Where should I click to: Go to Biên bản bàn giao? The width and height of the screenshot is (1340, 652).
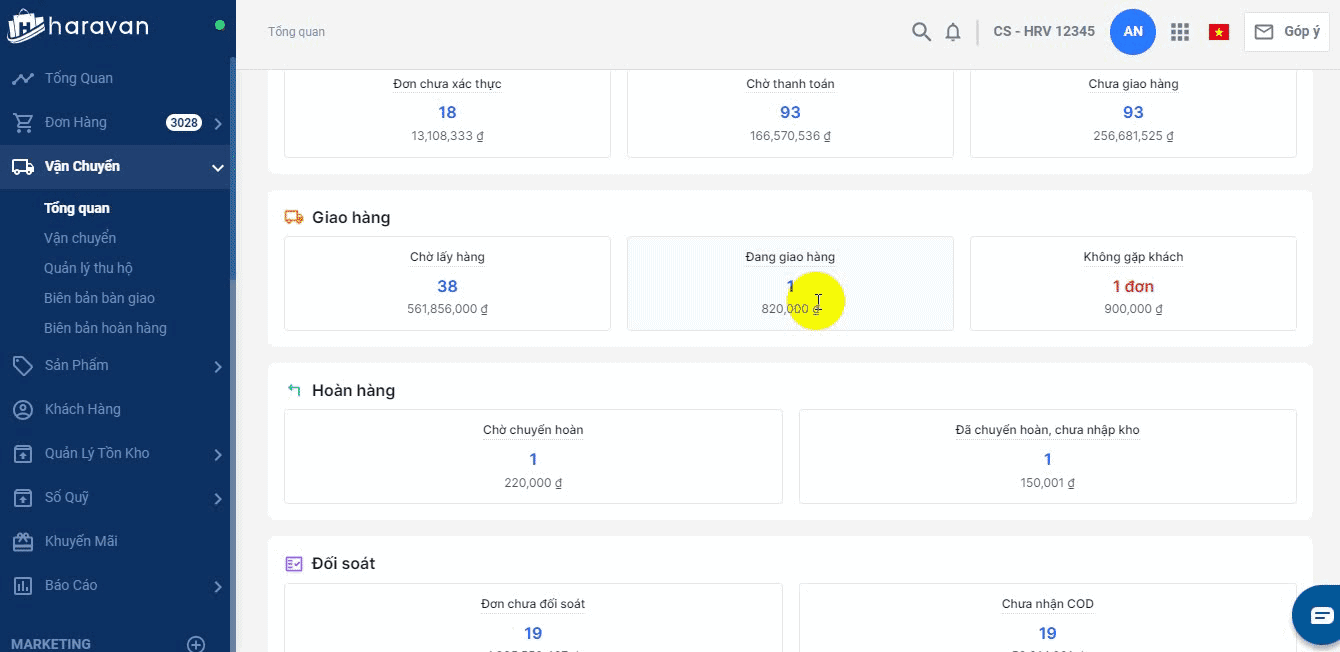(99, 298)
